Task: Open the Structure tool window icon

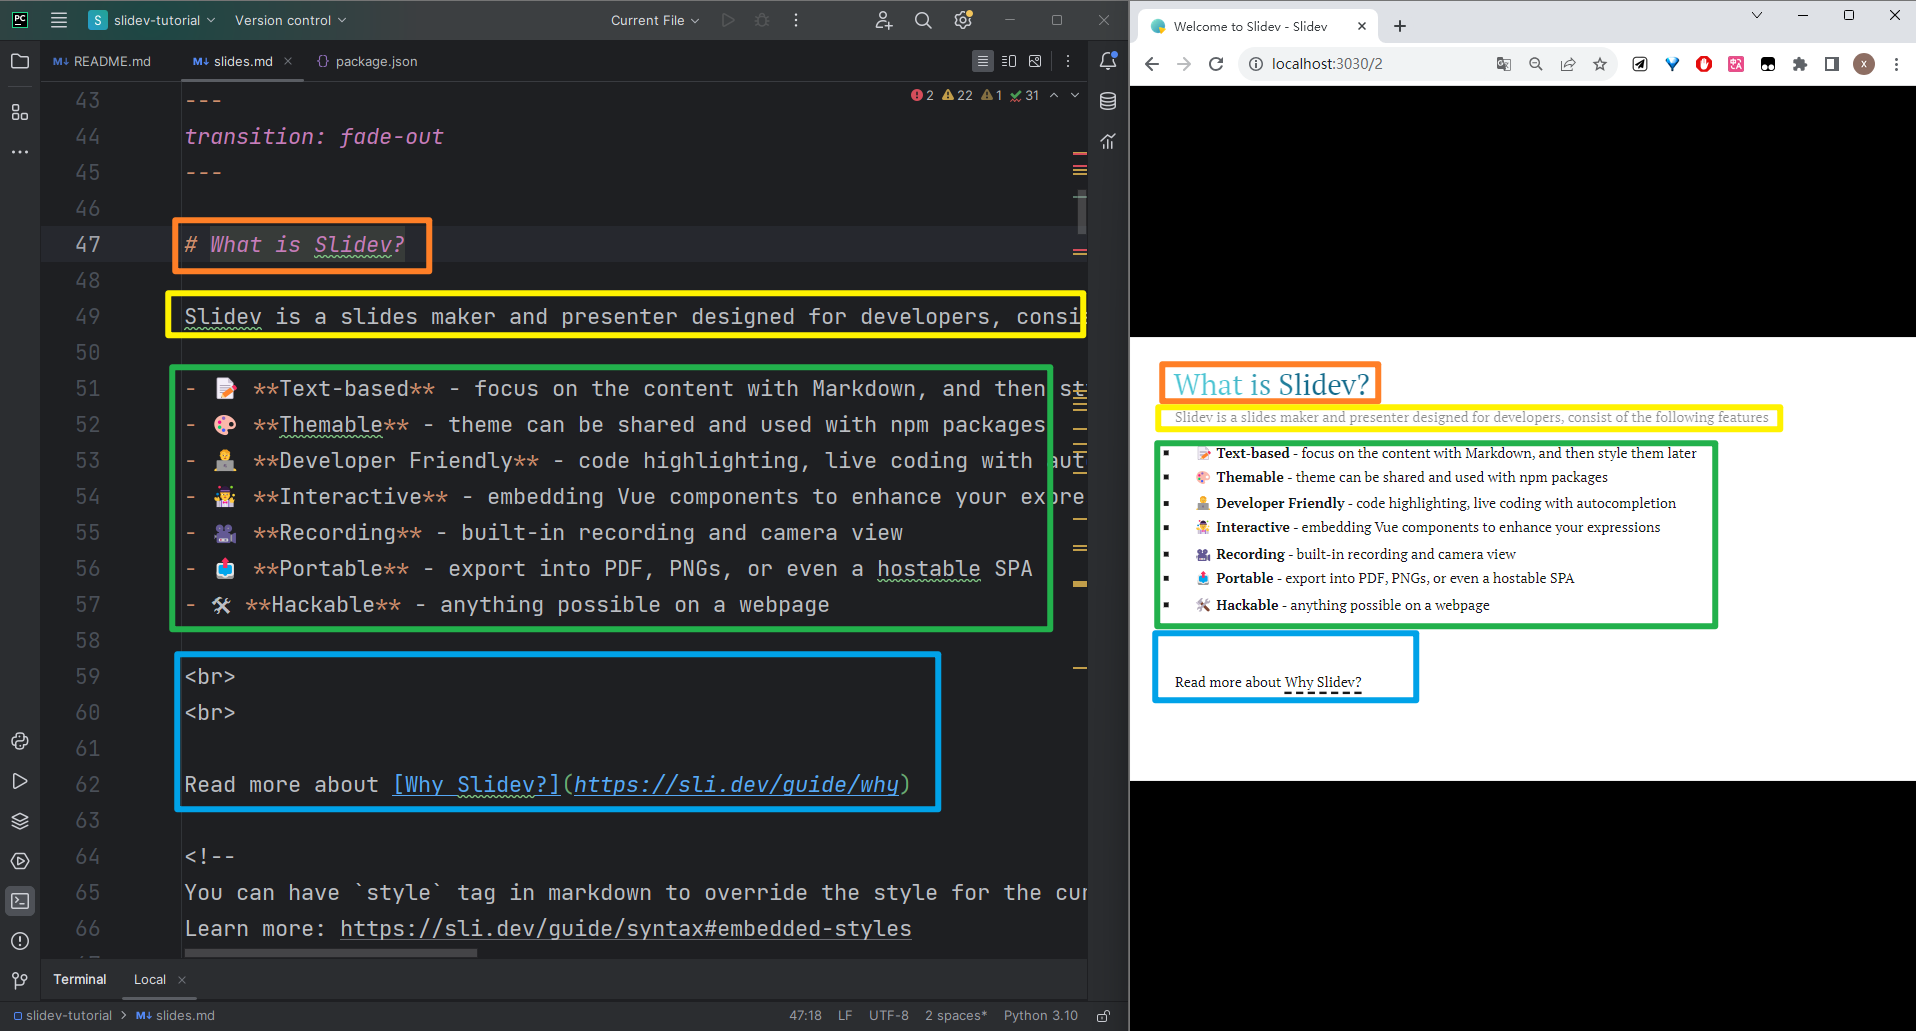Action: (x=20, y=112)
